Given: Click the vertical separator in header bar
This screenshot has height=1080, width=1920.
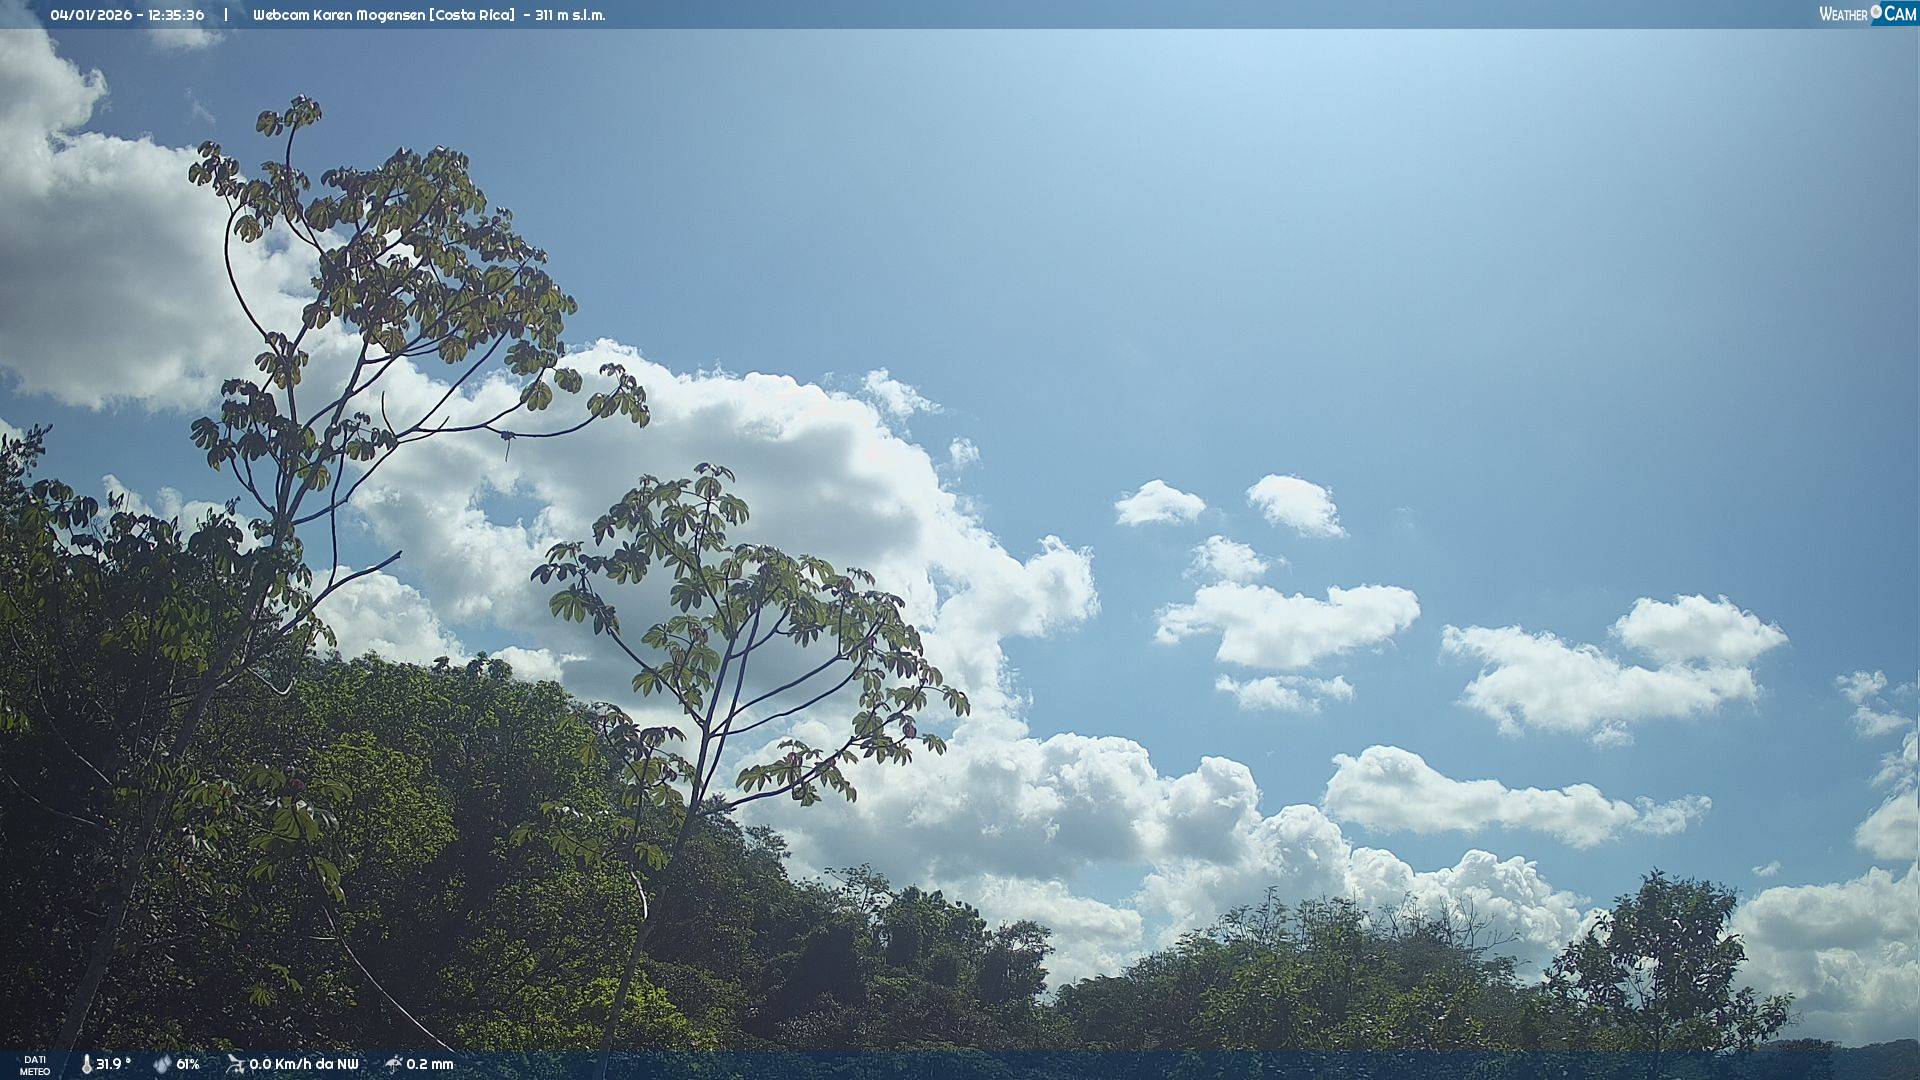Looking at the screenshot, I should pos(226,15).
